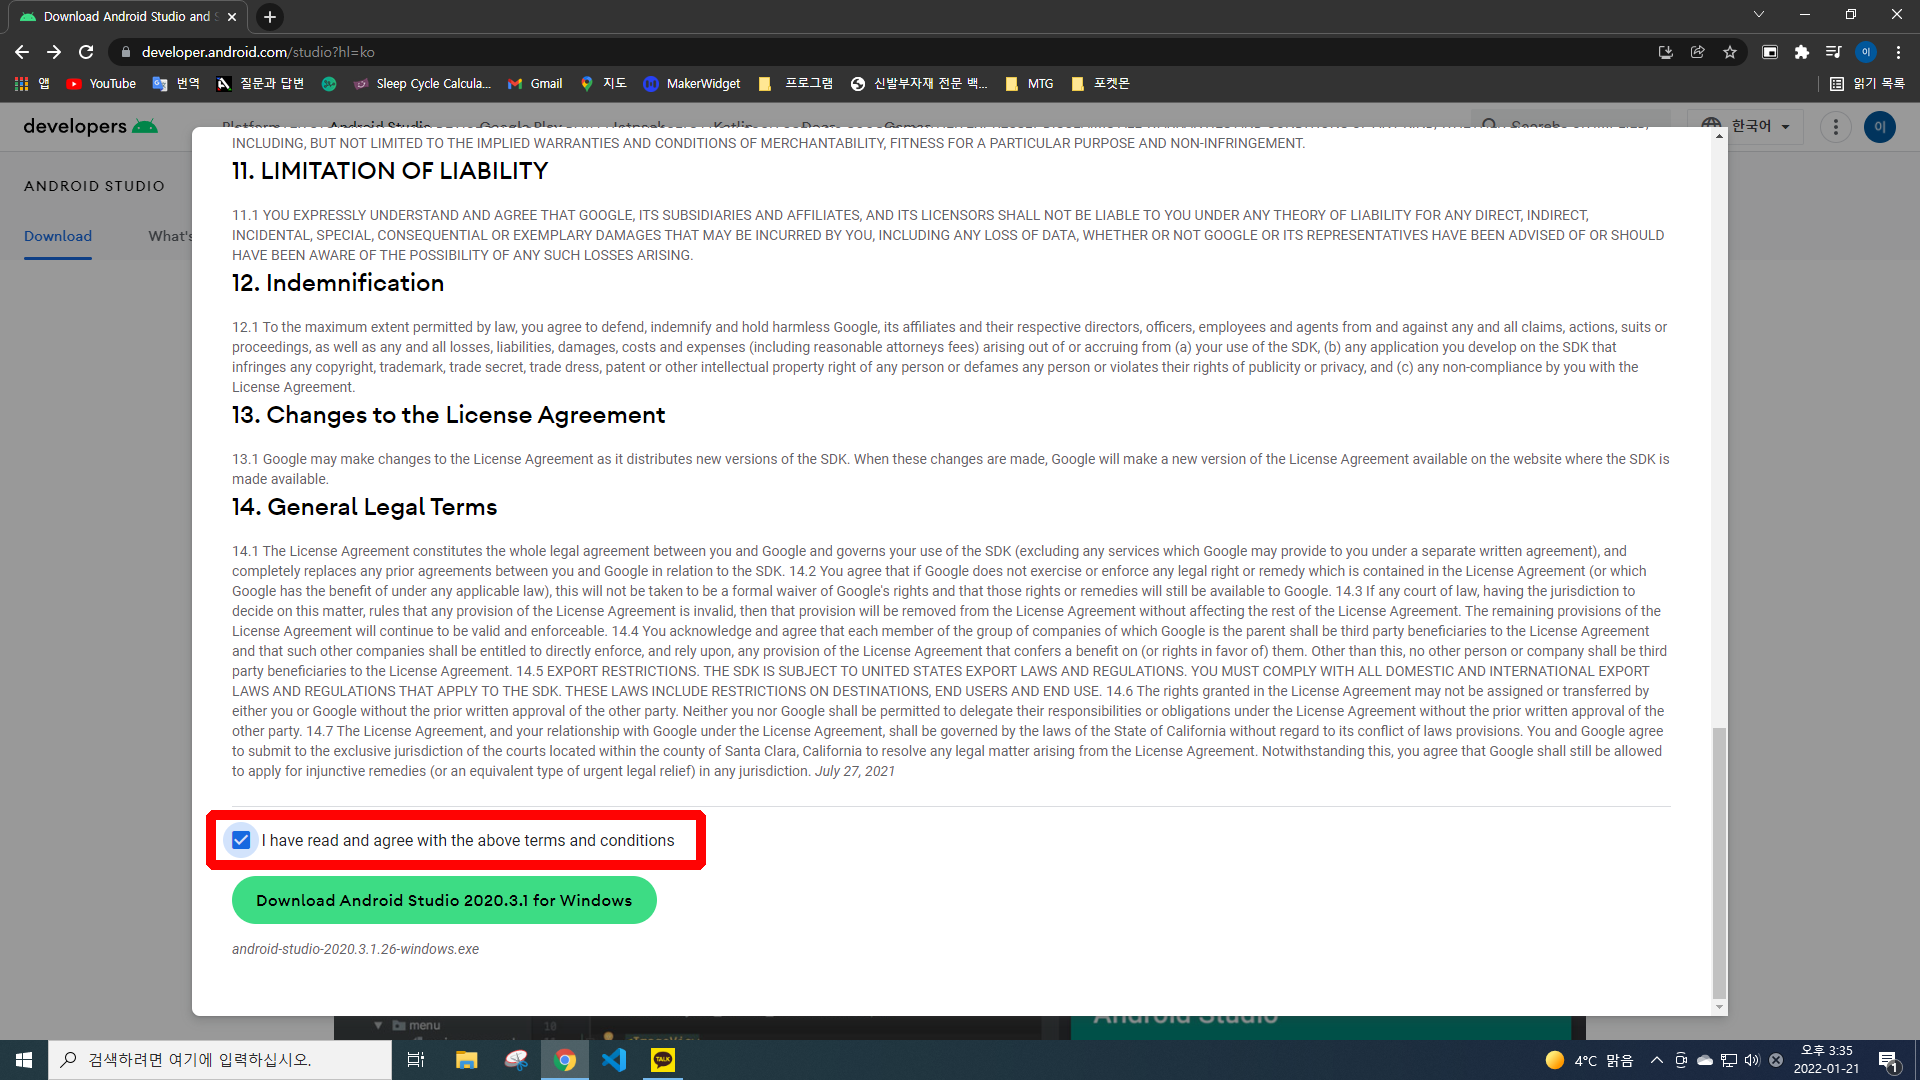Open the Chrome profile avatar
Image resolution: width=1920 pixels, height=1080 pixels.
(x=1866, y=52)
